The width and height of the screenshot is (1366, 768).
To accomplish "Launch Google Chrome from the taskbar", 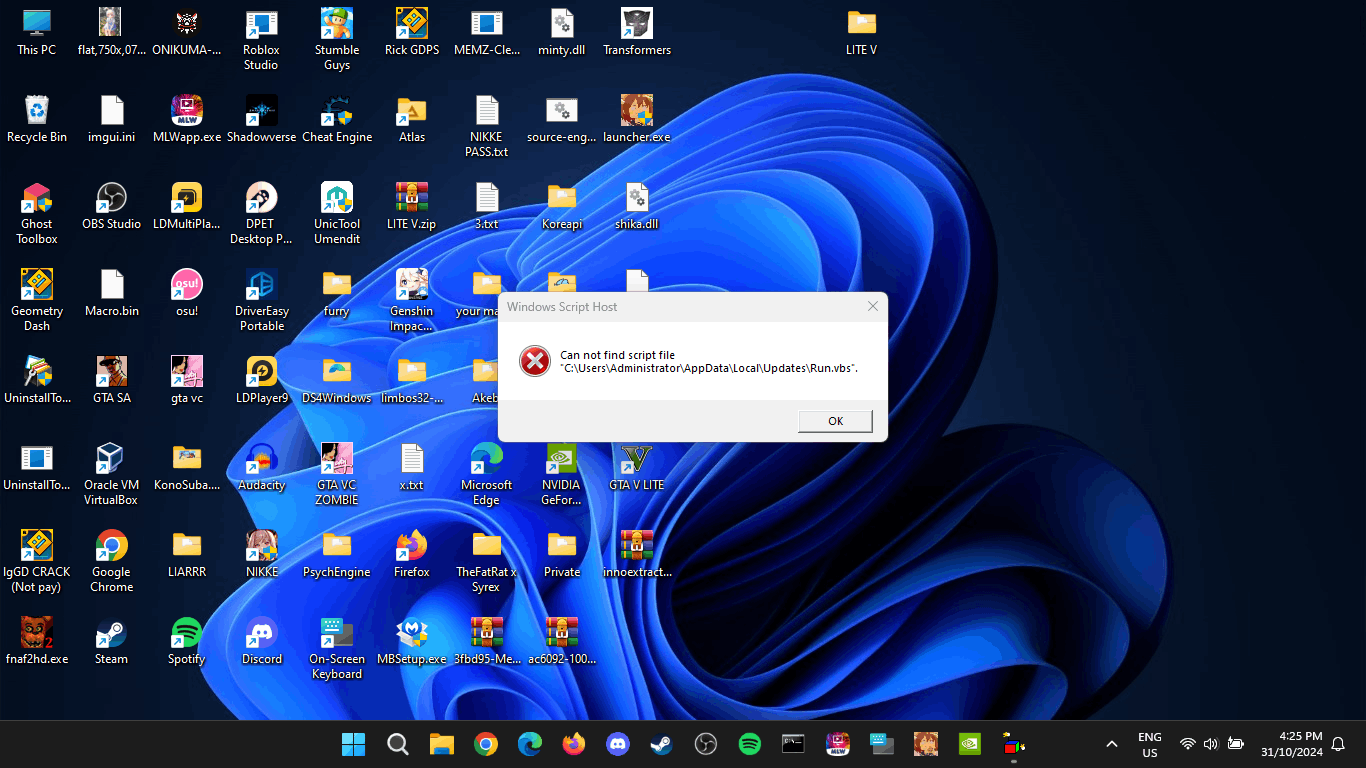I will 486,744.
